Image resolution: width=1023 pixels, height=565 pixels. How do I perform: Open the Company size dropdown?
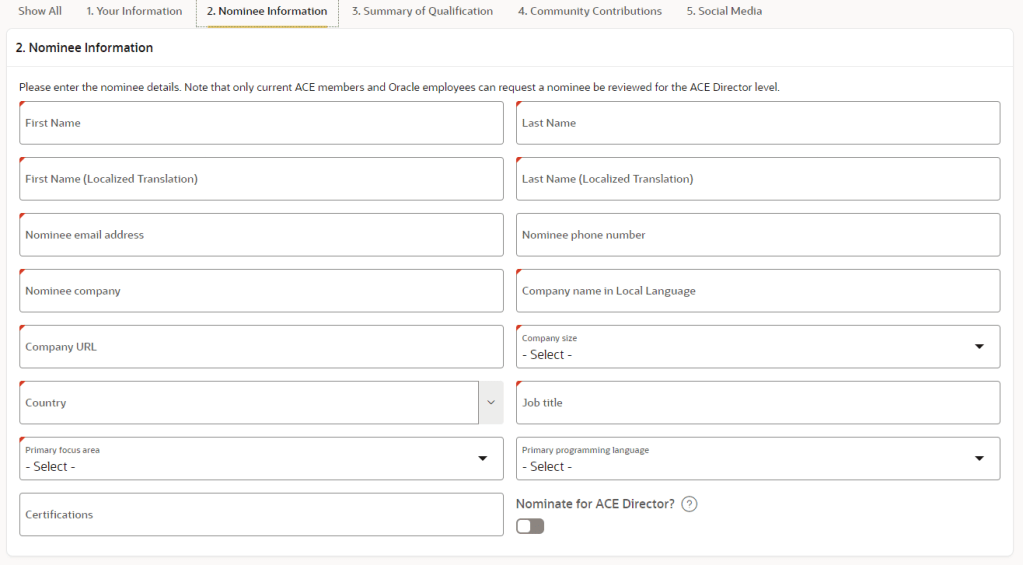pyautogui.click(x=757, y=347)
